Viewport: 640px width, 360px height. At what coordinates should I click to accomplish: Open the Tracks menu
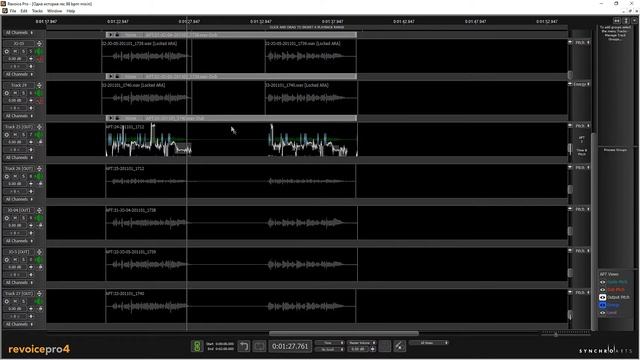tap(37, 11)
